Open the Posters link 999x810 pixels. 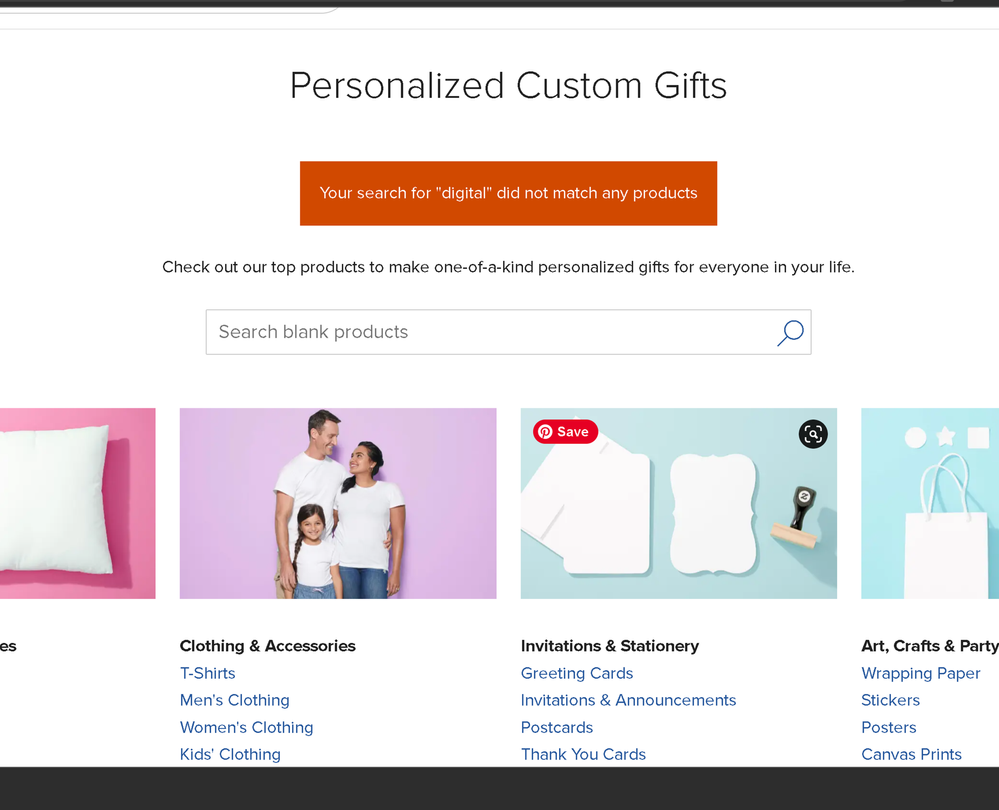[888, 727]
